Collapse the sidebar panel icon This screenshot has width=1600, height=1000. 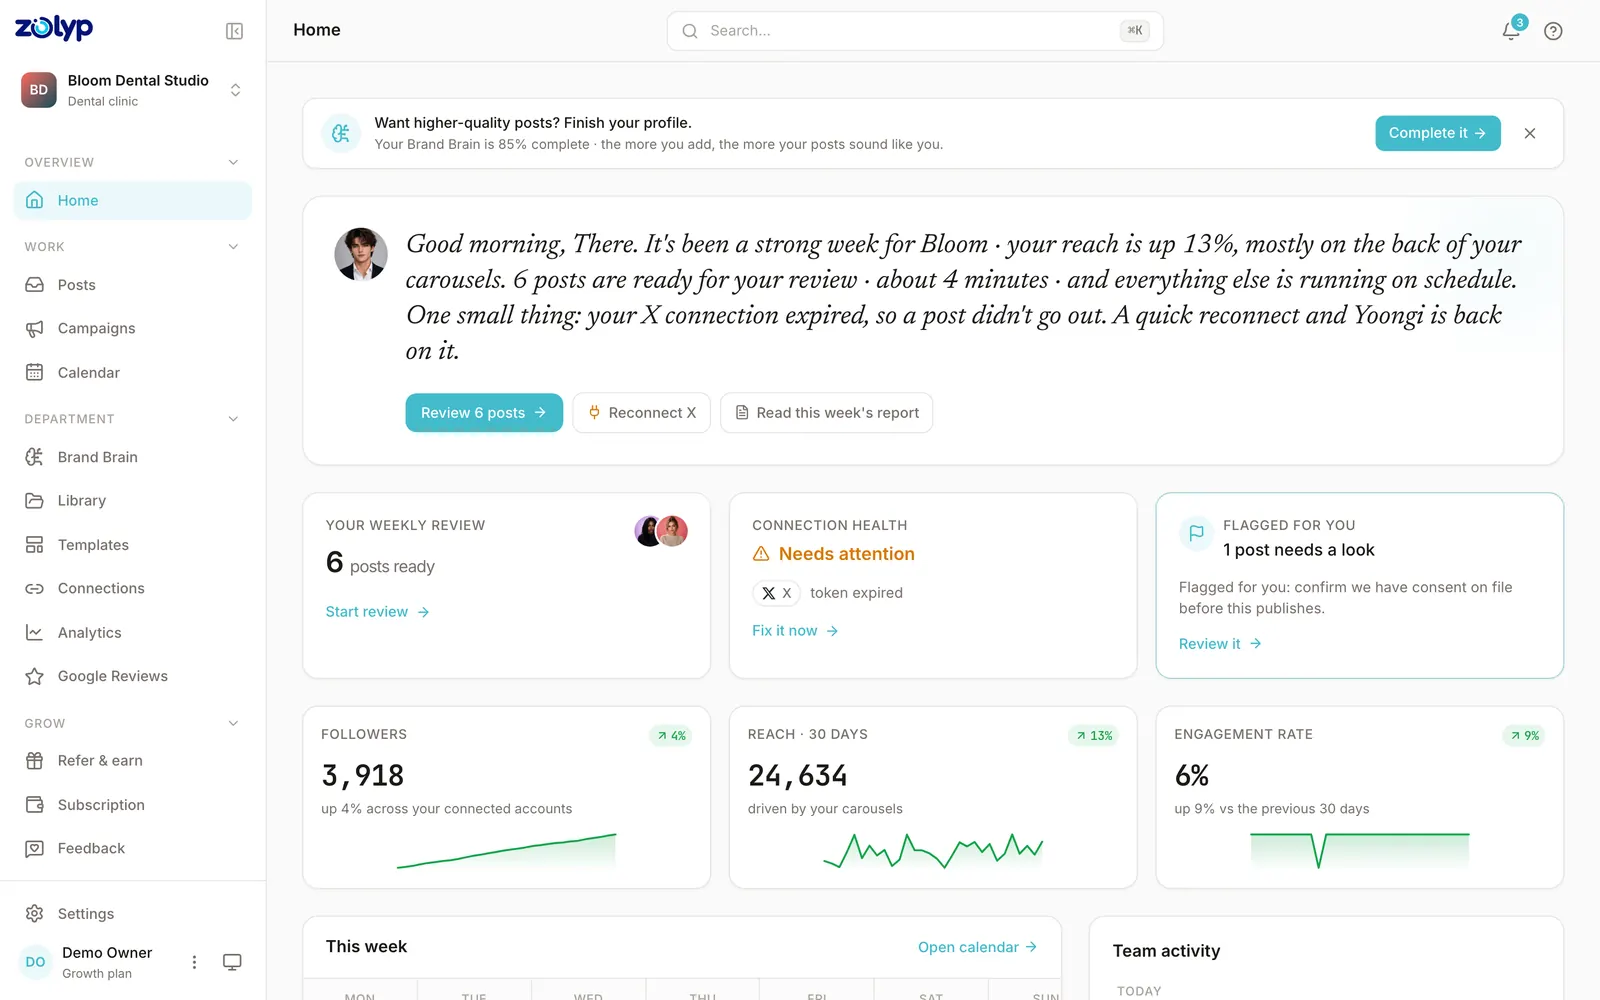pyautogui.click(x=234, y=31)
